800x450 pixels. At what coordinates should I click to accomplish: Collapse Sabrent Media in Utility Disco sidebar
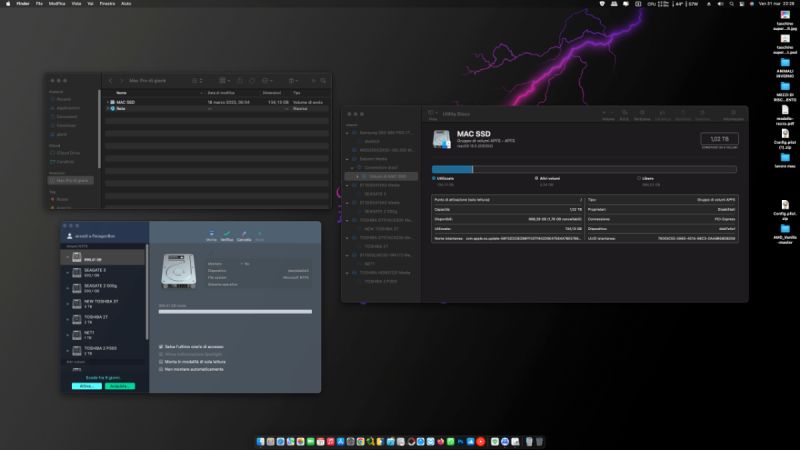point(347,159)
